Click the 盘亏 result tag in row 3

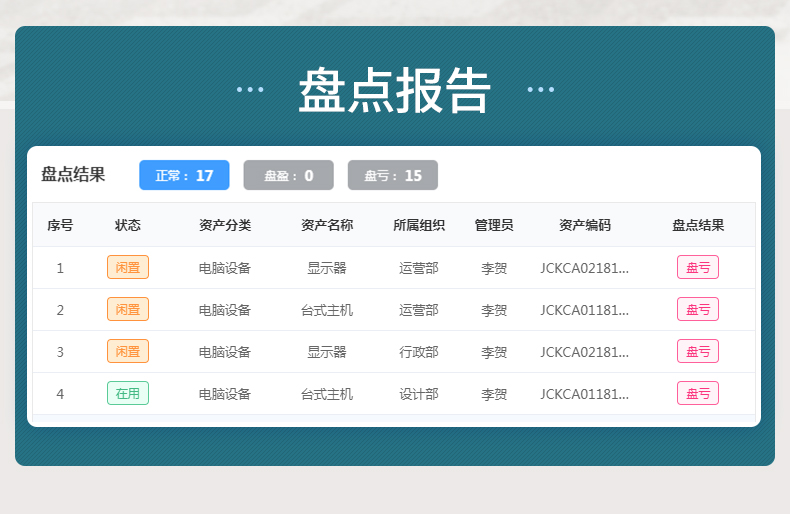tap(698, 351)
